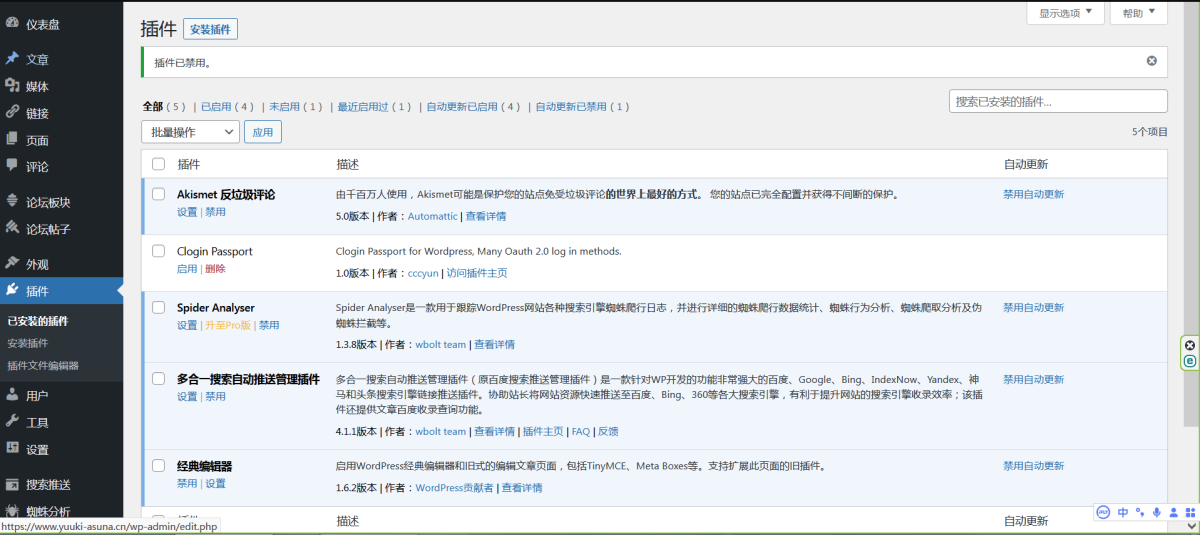This screenshot has height=535, width=1200.
Task: Click the 外观 paintbrush icon
Action: 12,264
